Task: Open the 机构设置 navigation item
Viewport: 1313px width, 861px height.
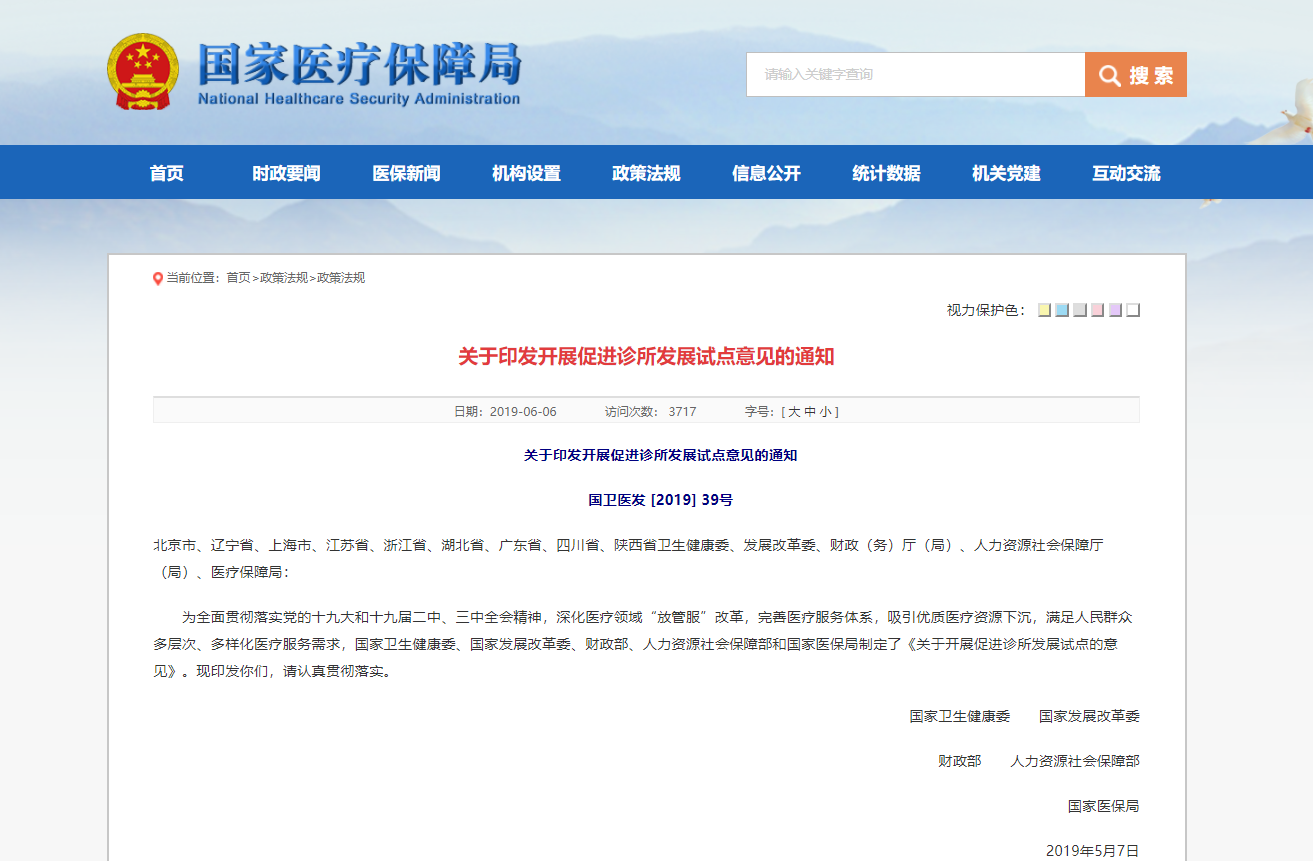Action: click(526, 173)
